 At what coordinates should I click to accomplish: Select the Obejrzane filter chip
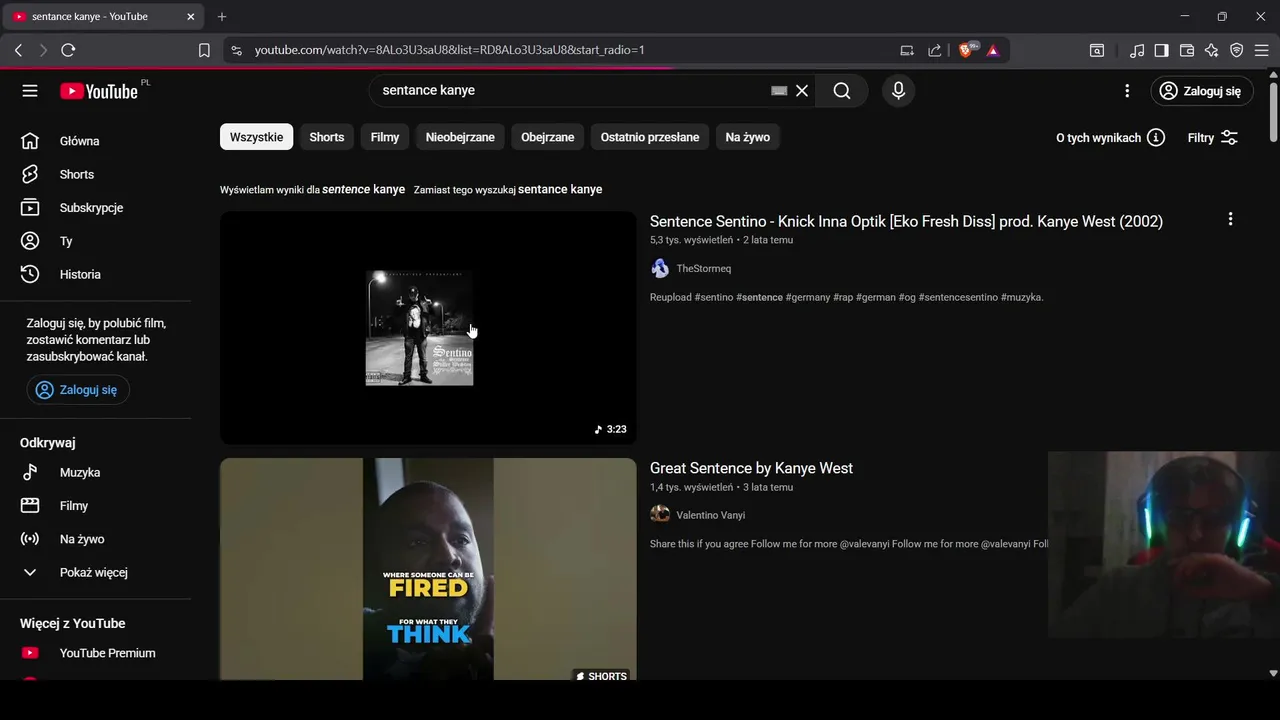tap(548, 137)
